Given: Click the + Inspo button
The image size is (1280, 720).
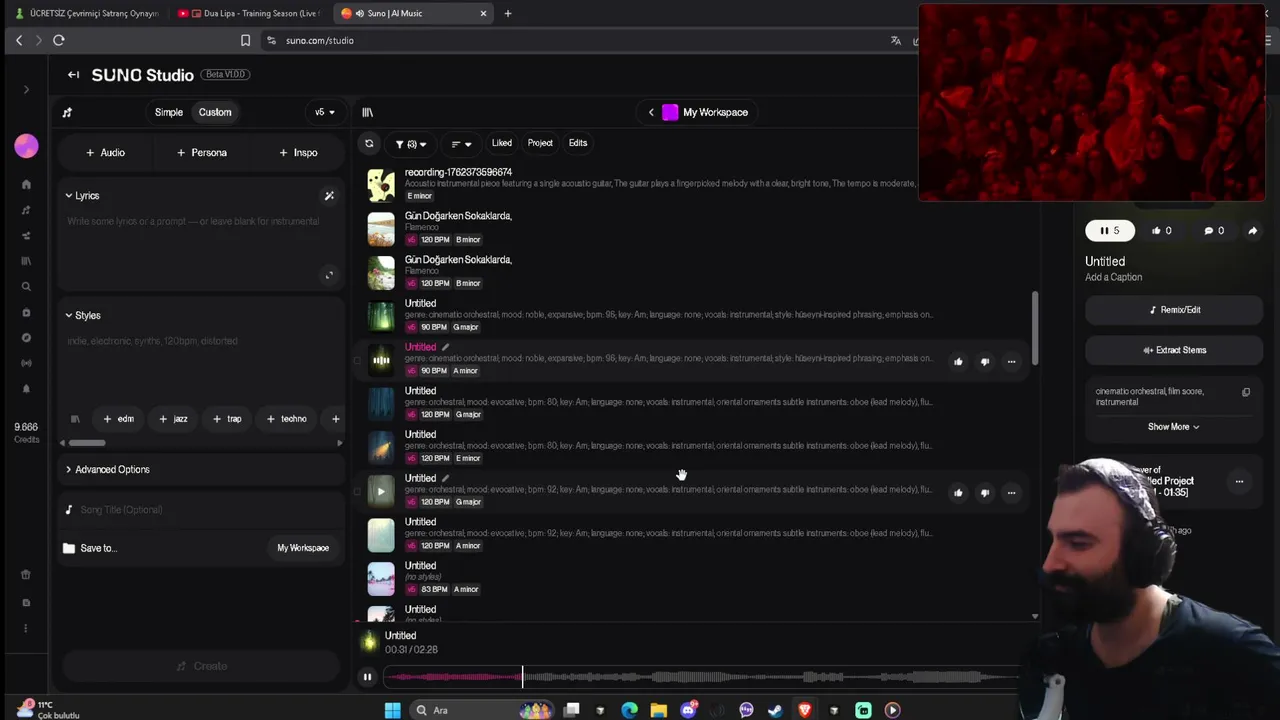Looking at the screenshot, I should click(x=298, y=153).
